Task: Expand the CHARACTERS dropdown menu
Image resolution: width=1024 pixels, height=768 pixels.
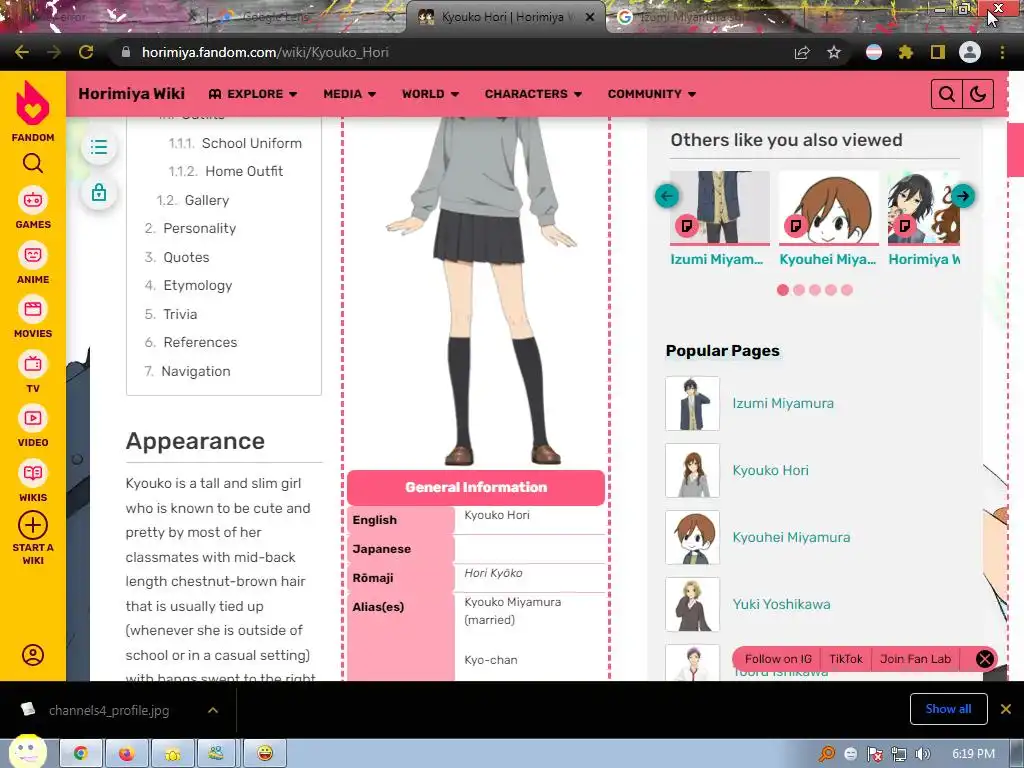Action: (533, 94)
